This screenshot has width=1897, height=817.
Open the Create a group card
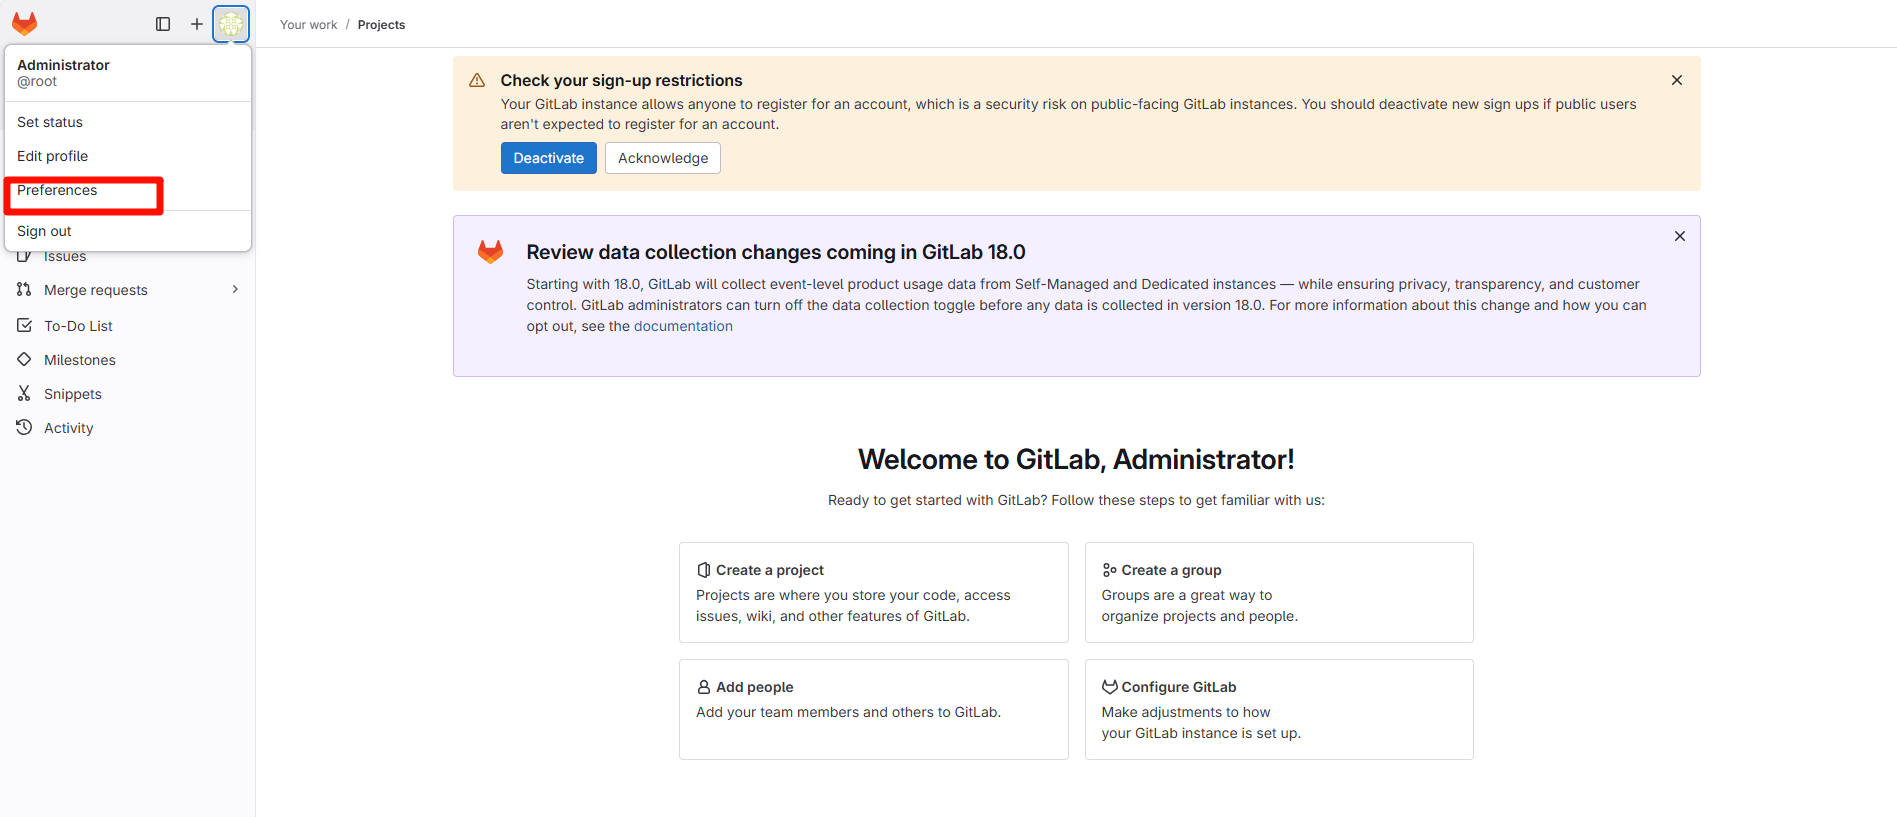[1279, 592]
